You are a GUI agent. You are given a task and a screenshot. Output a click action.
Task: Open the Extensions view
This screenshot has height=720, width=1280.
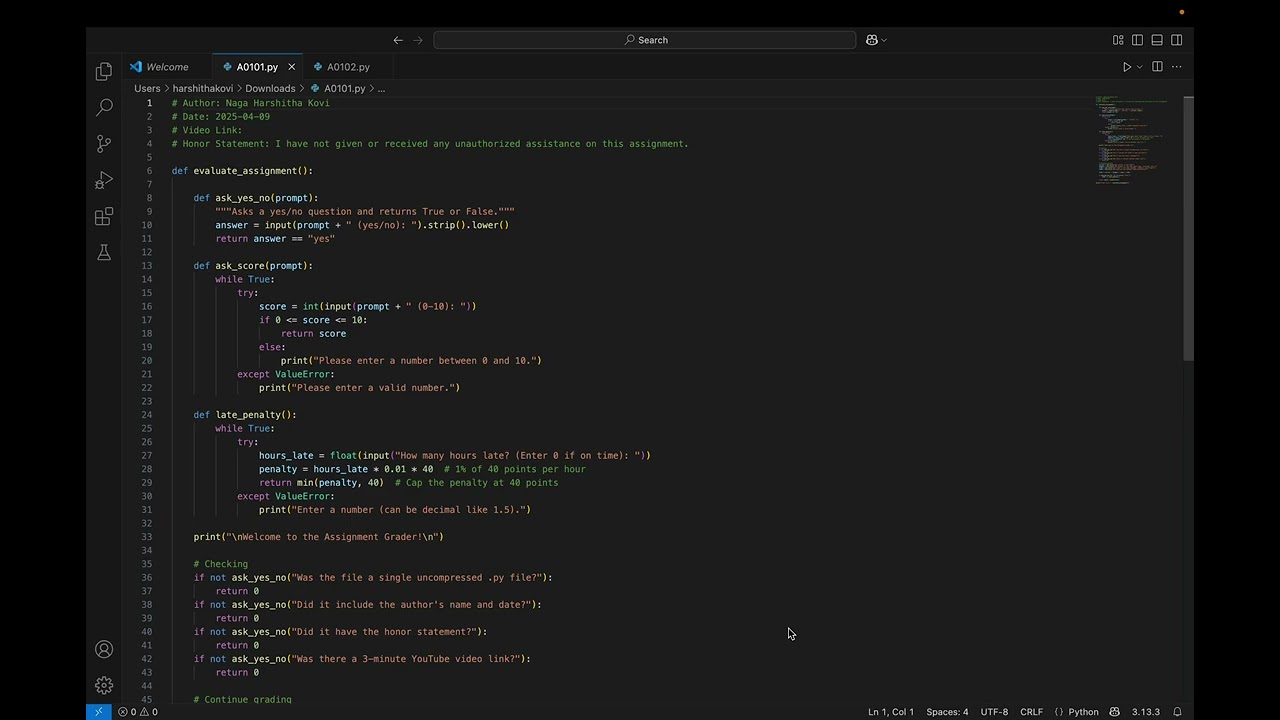click(x=104, y=217)
